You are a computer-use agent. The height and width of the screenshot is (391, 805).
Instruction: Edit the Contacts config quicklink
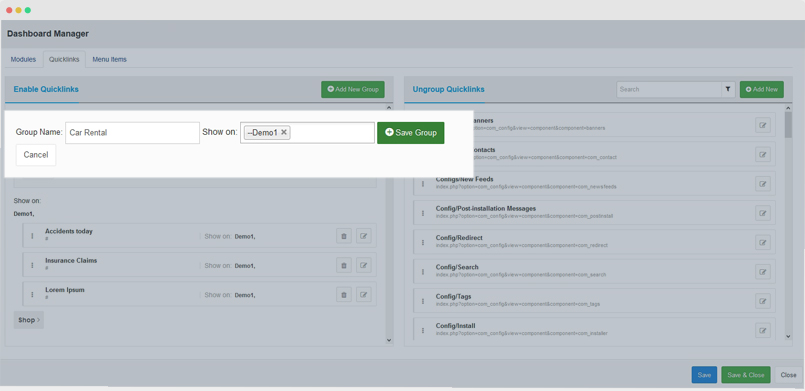click(763, 154)
